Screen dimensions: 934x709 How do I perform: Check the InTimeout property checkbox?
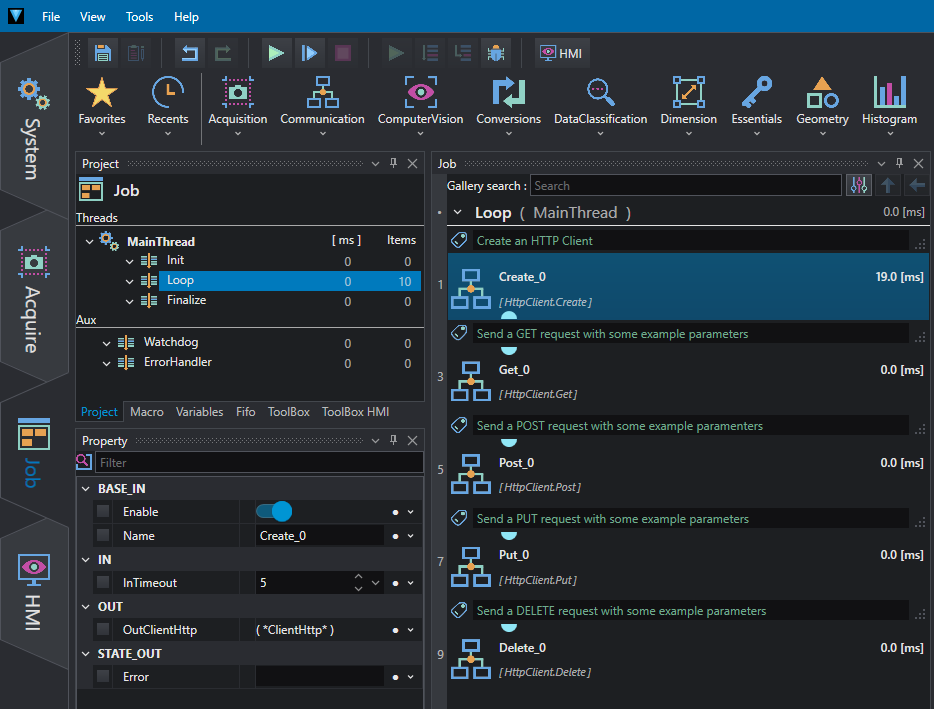[x=103, y=582]
